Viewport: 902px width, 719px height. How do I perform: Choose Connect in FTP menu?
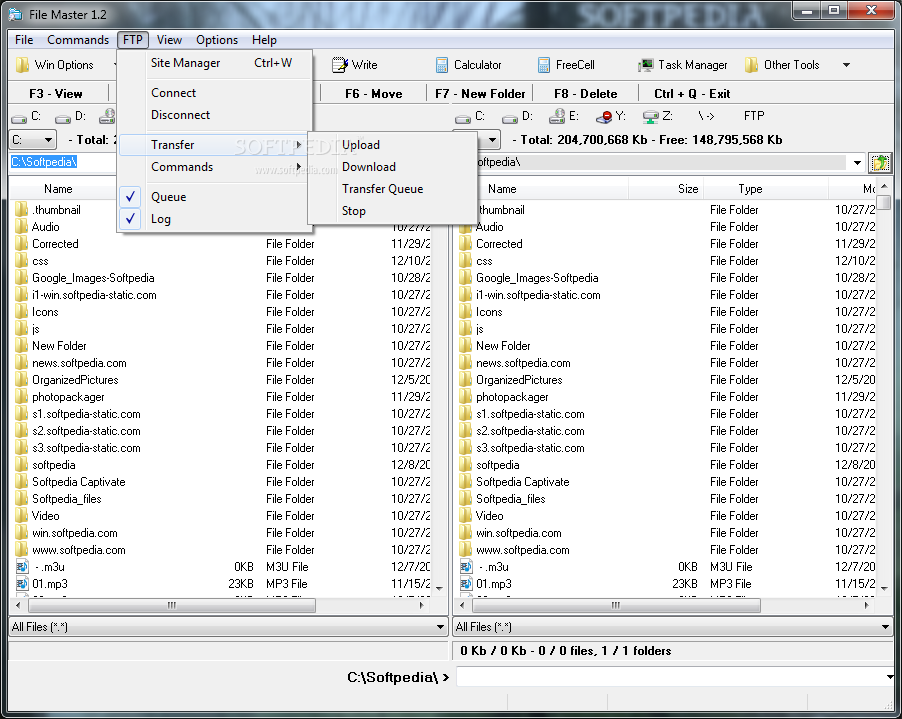pos(215,93)
